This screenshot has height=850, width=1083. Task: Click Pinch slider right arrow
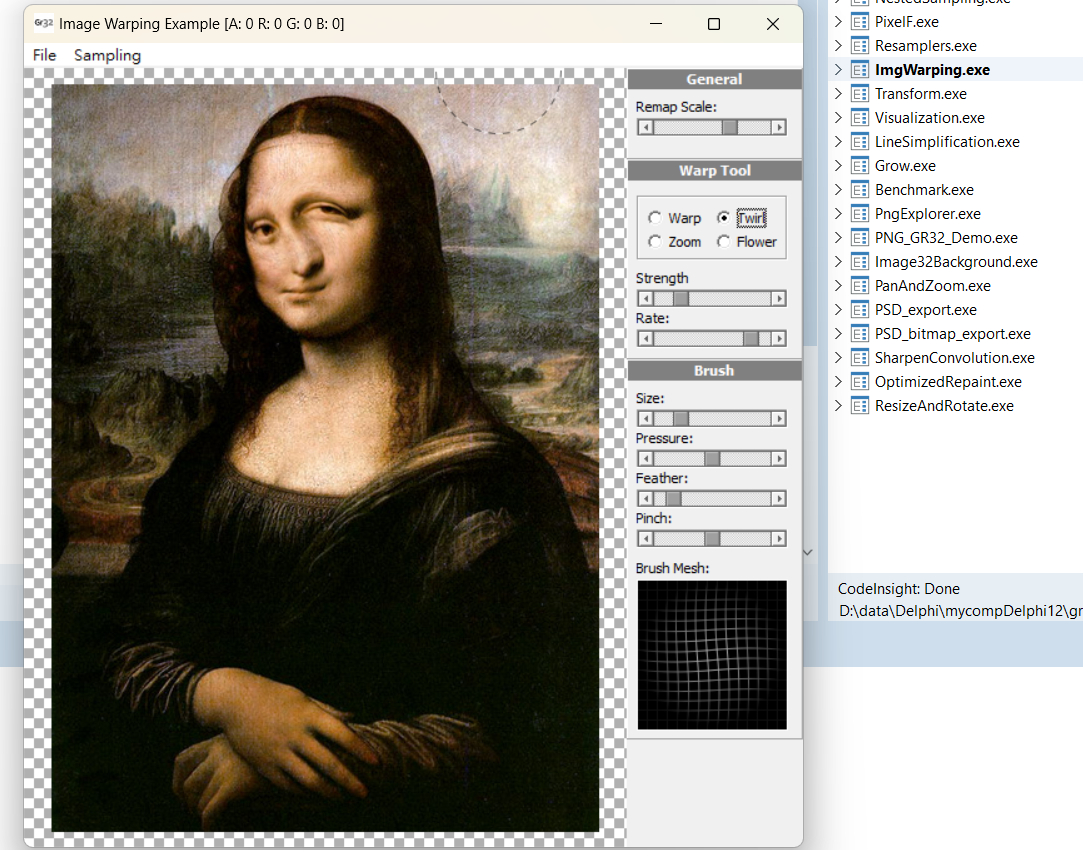click(779, 539)
